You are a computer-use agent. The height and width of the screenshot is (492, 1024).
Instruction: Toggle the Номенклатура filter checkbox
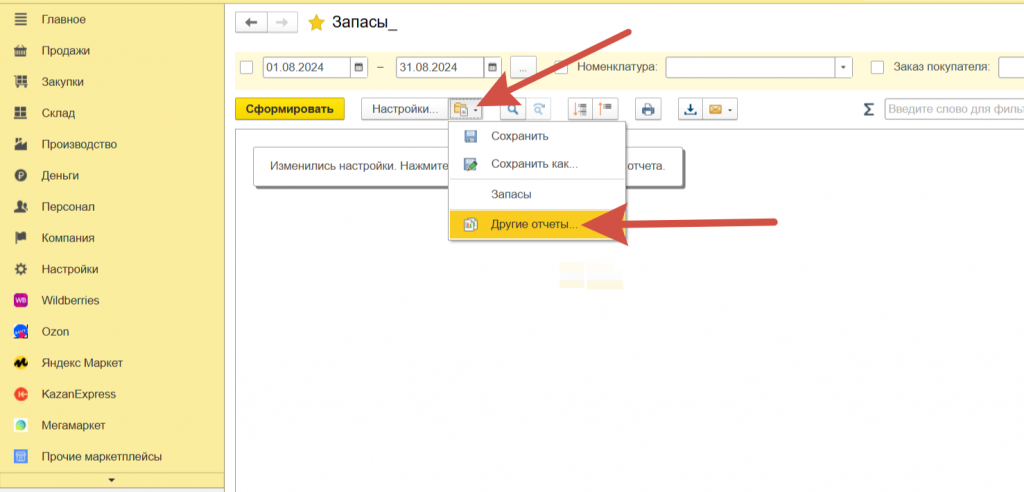tap(562, 67)
